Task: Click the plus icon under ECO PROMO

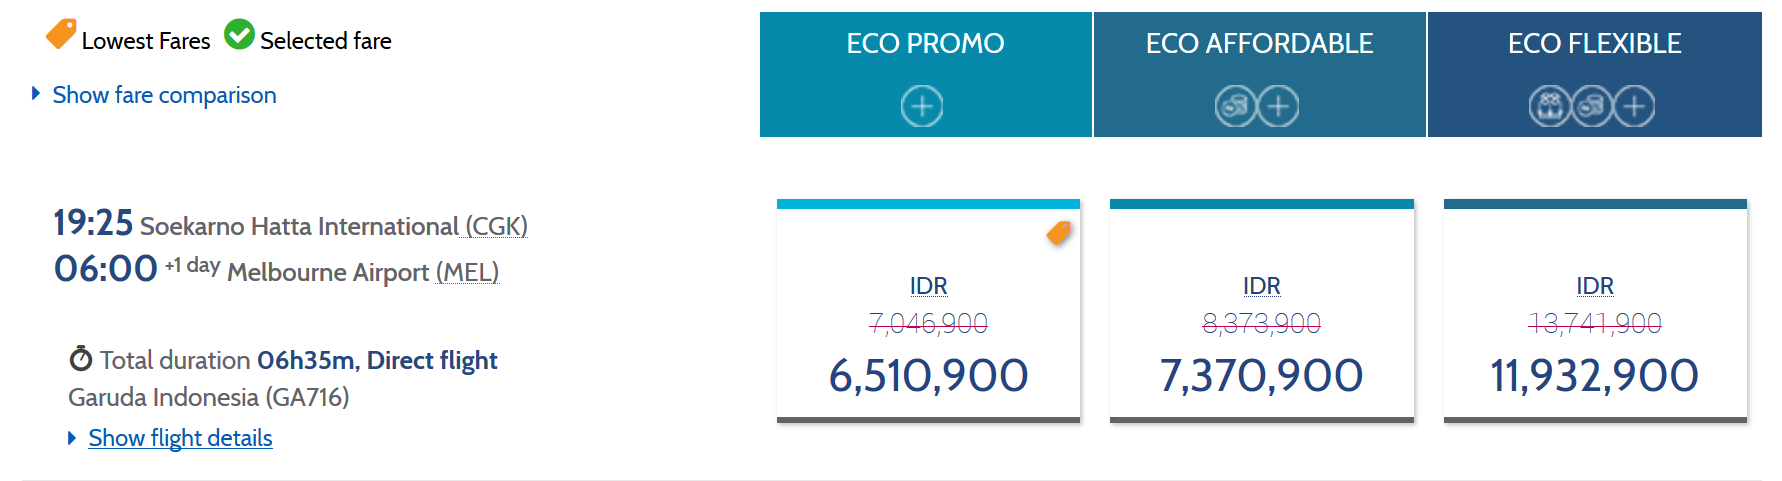Action: click(x=922, y=106)
